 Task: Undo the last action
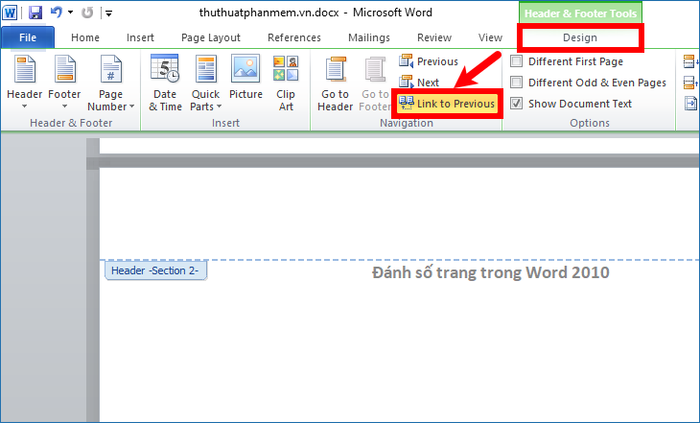point(56,12)
